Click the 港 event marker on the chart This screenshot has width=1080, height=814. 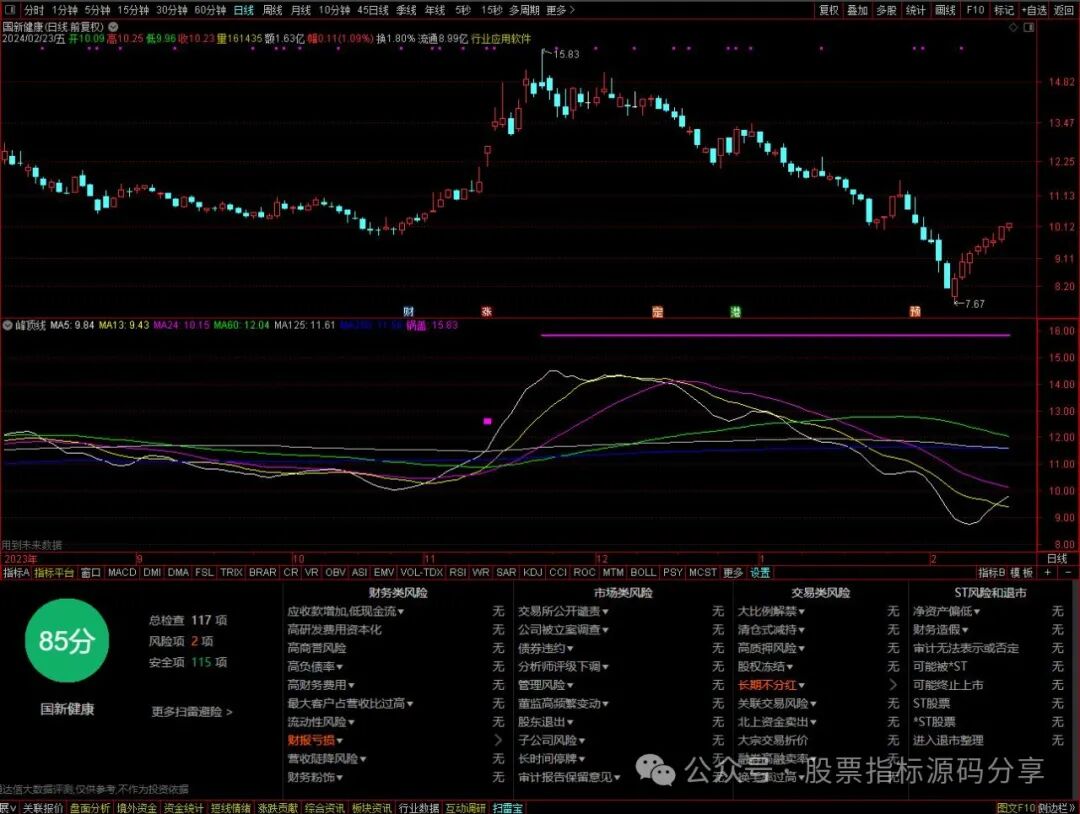click(736, 311)
